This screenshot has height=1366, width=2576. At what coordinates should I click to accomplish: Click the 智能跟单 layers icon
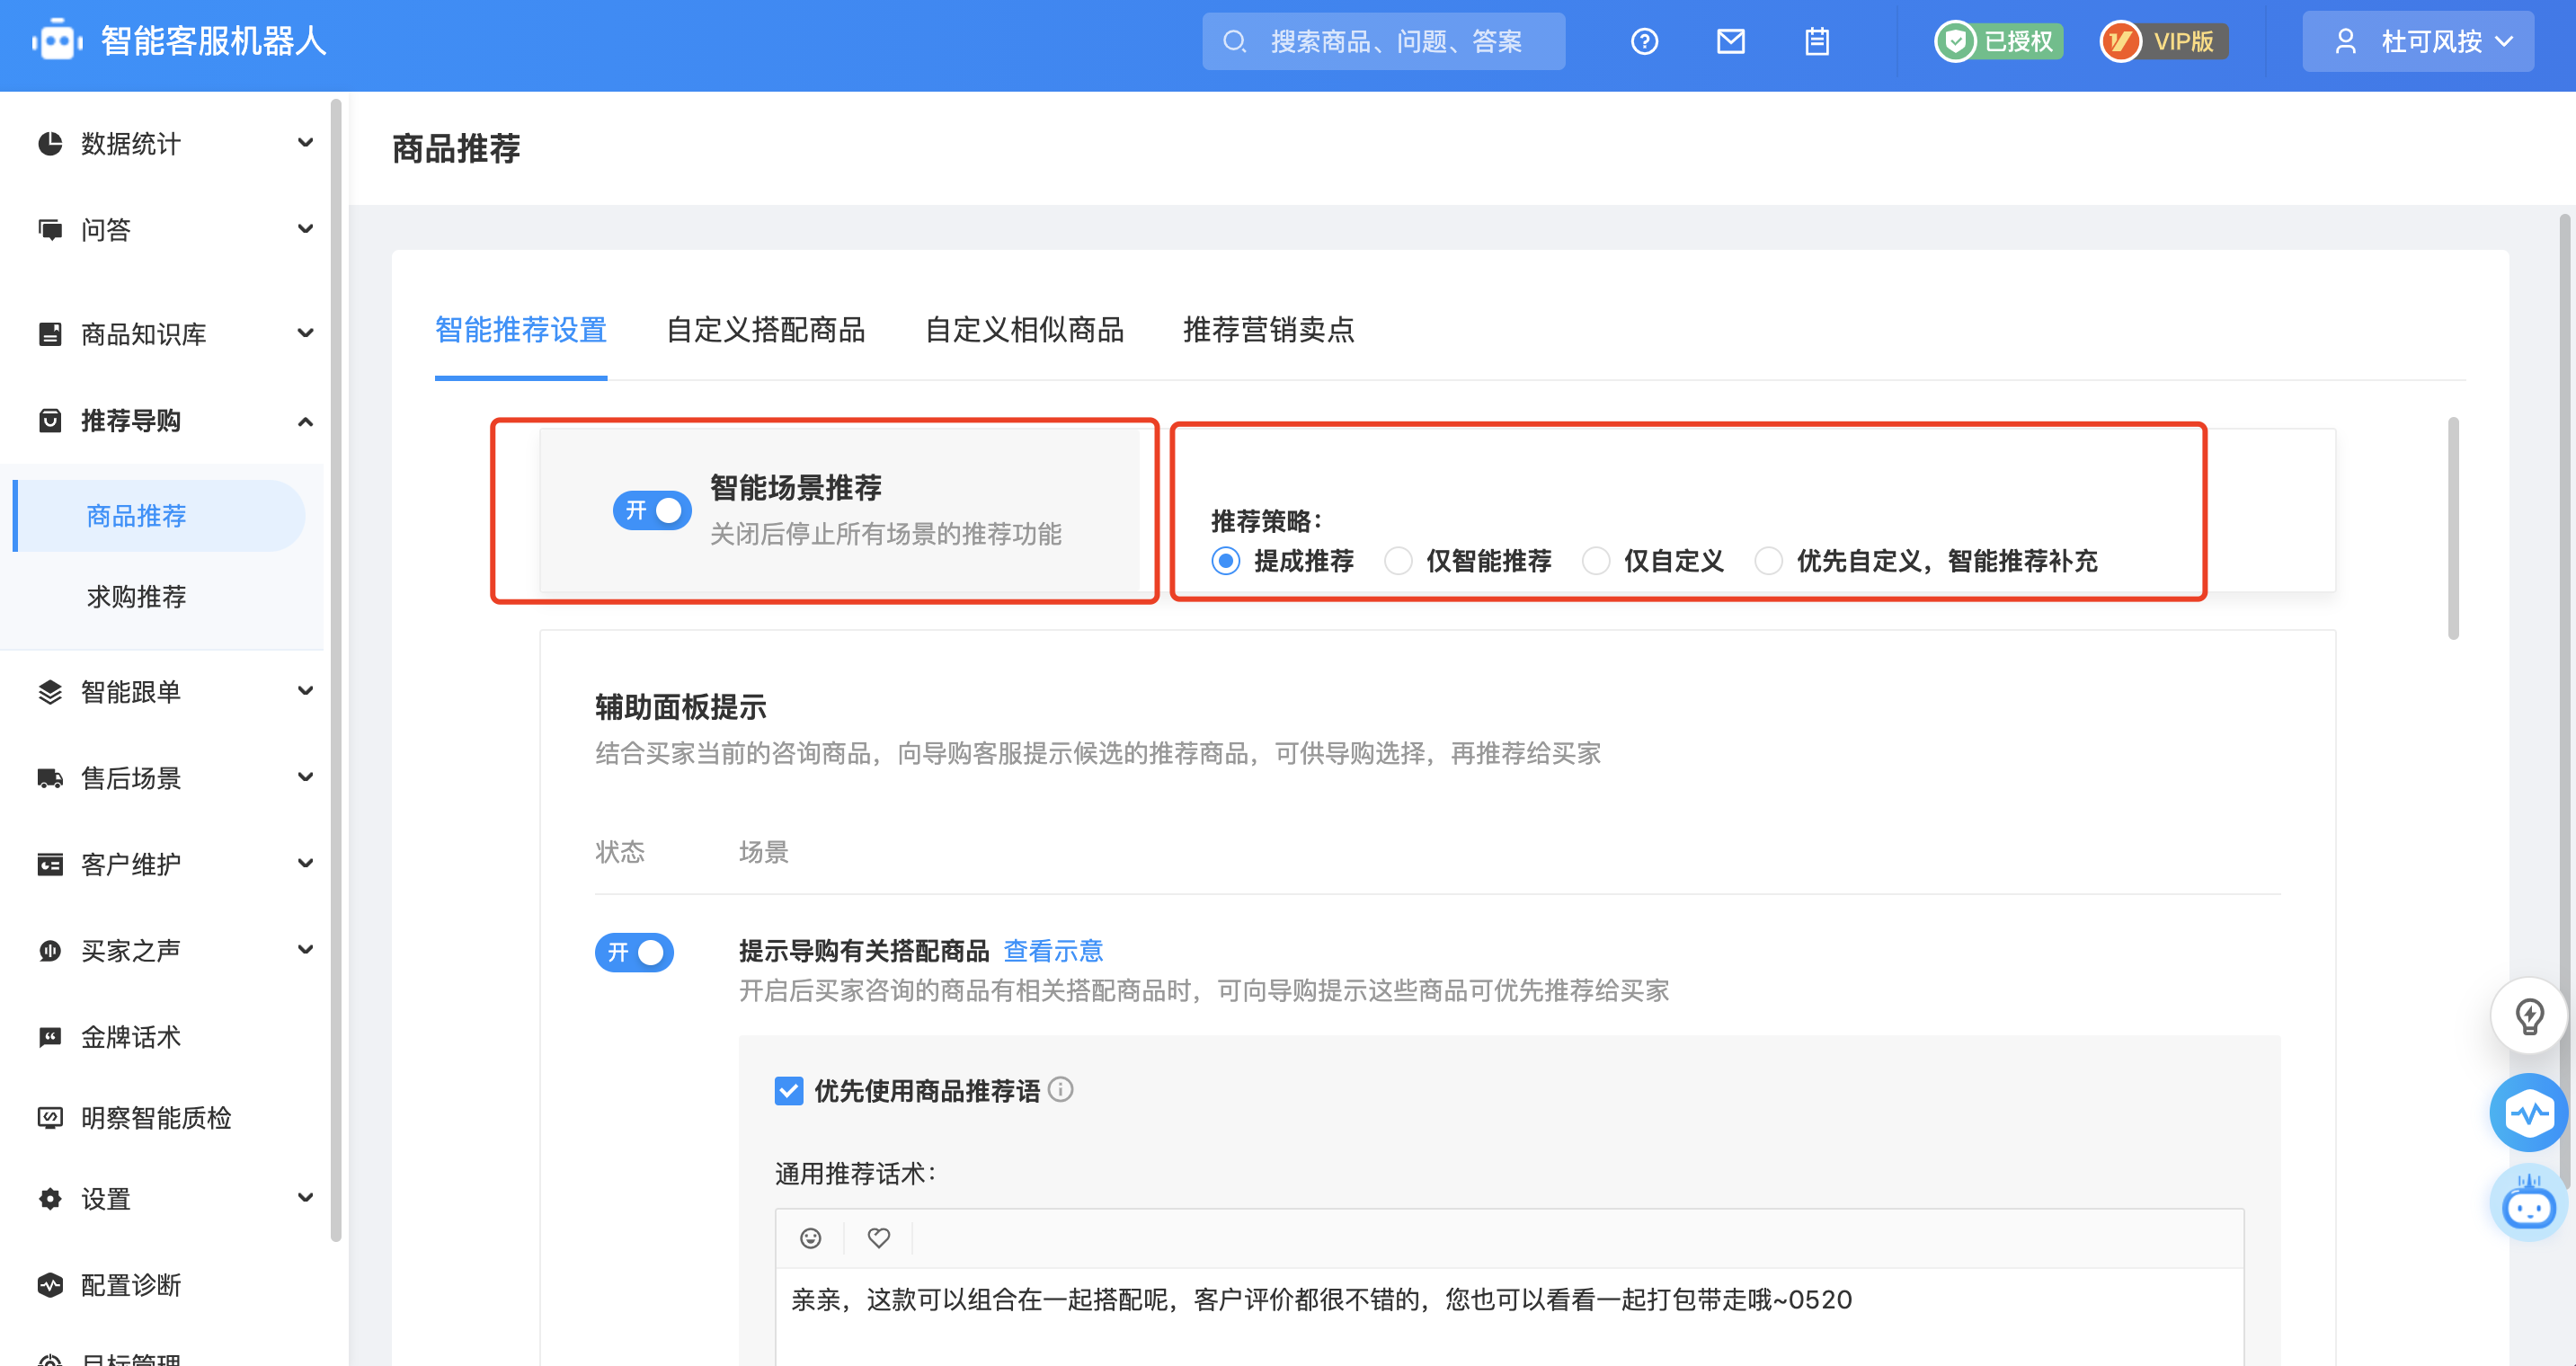coord(50,691)
